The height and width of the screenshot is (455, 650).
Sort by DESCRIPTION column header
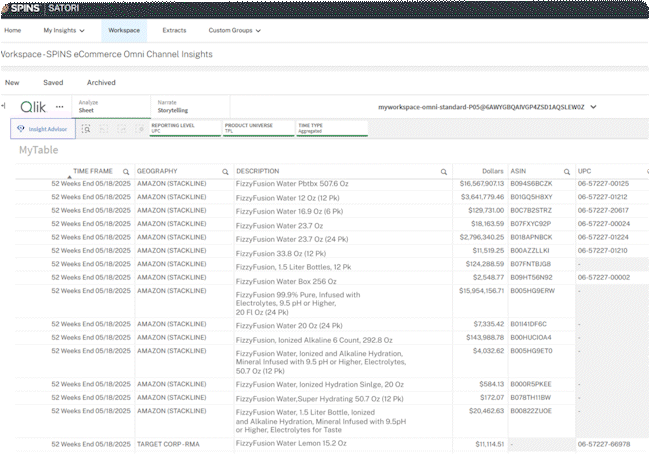257,171
